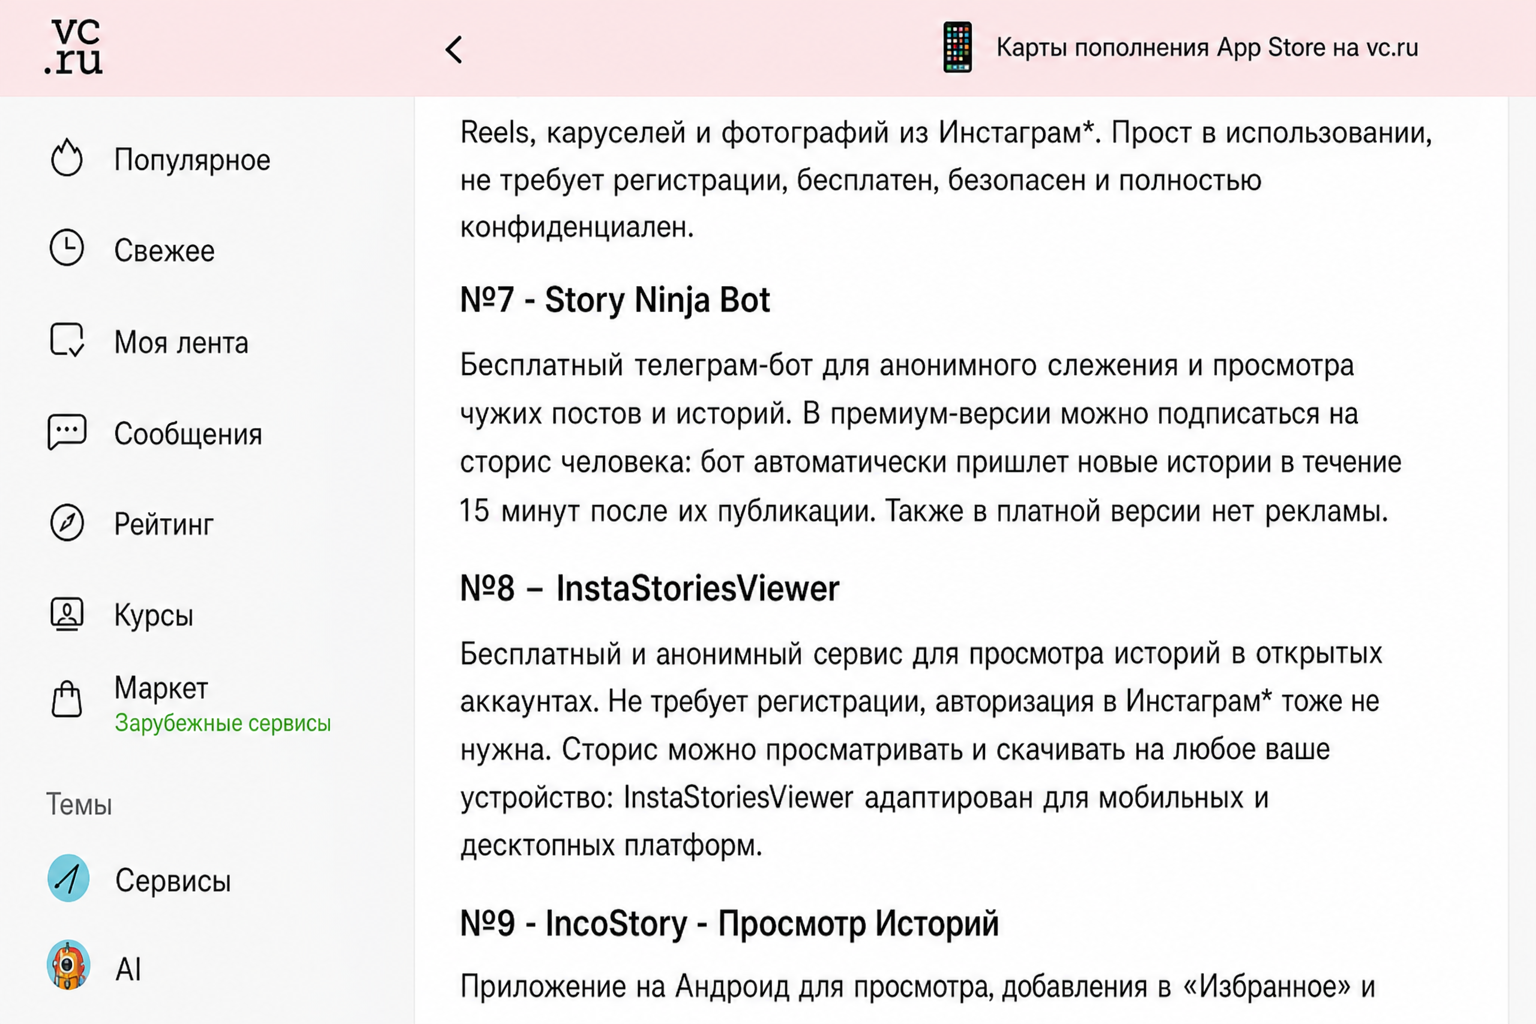
Task: Click heading №7 - Story Ninja Bot
Action: (615, 300)
